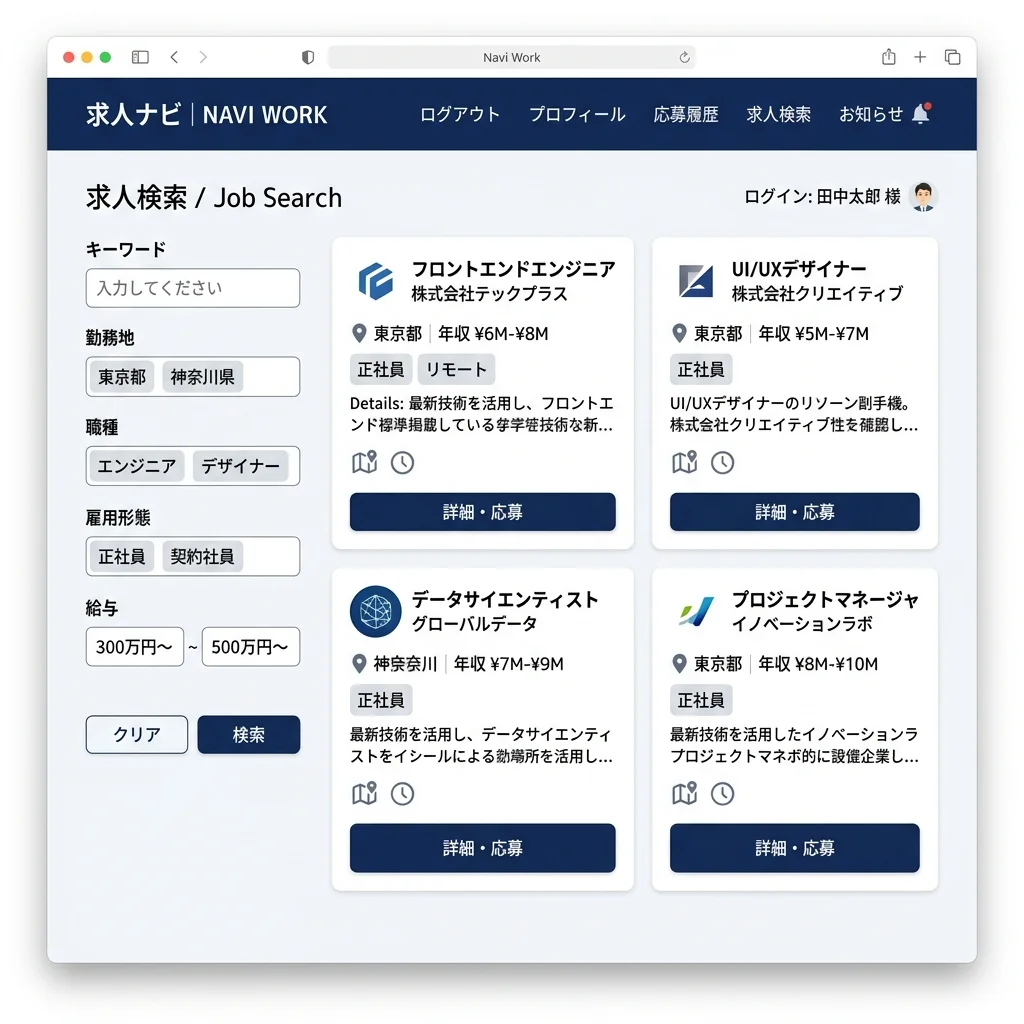Screen dimensions: 1024x1024
Task: Open map icon on データサイエンティスト card
Action: 364,793
